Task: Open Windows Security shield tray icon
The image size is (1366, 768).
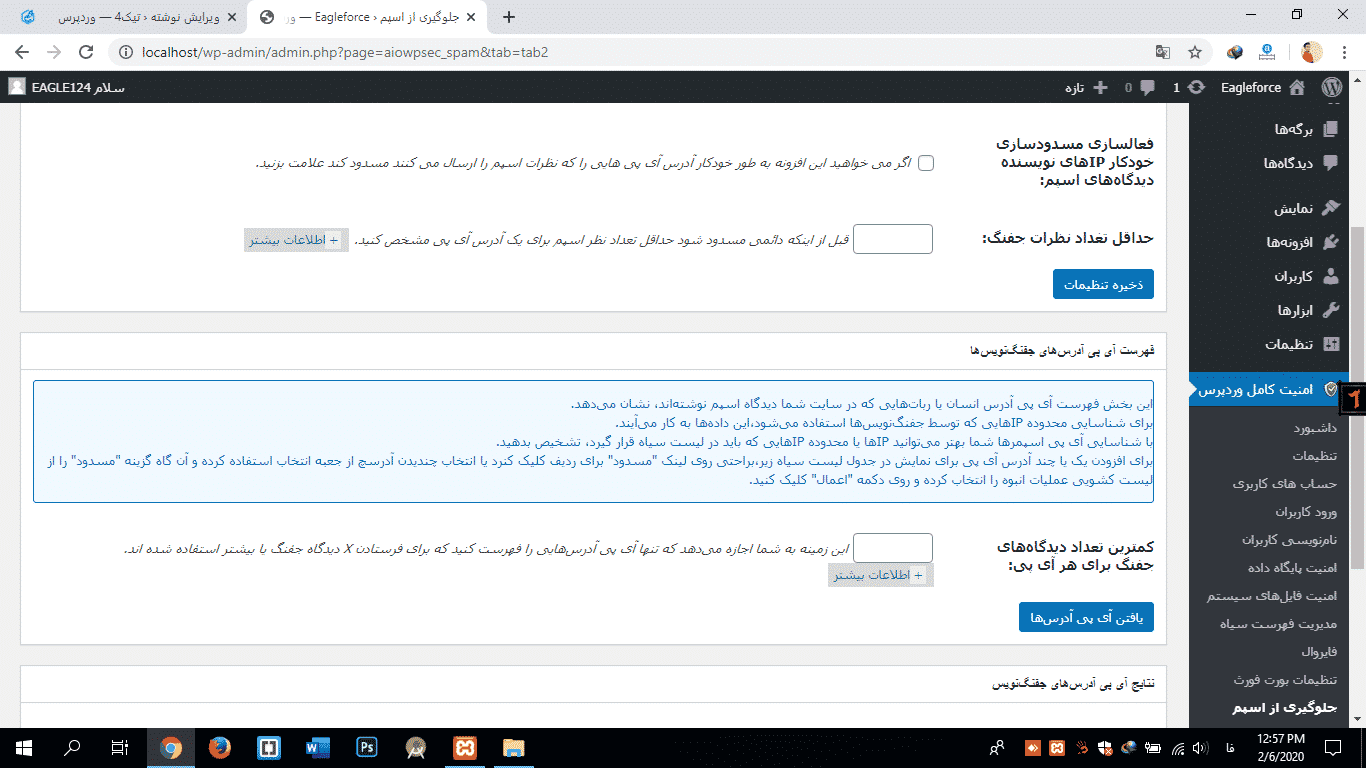Action: pyautogui.click(x=1105, y=747)
